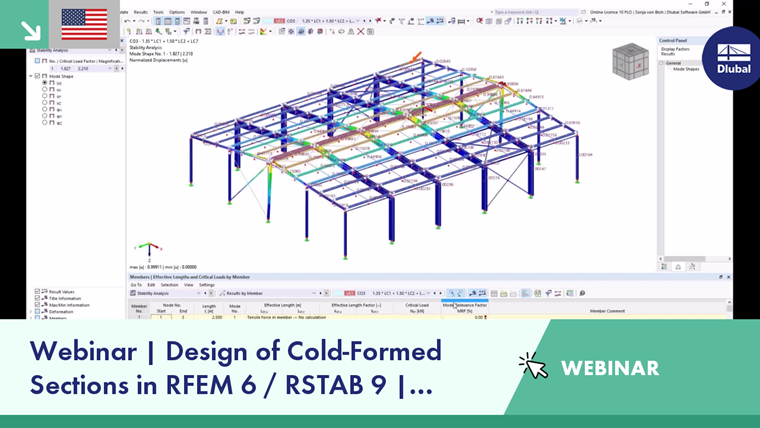
Task: Click the third icon at Control Panel bottom
Action: pos(692,267)
